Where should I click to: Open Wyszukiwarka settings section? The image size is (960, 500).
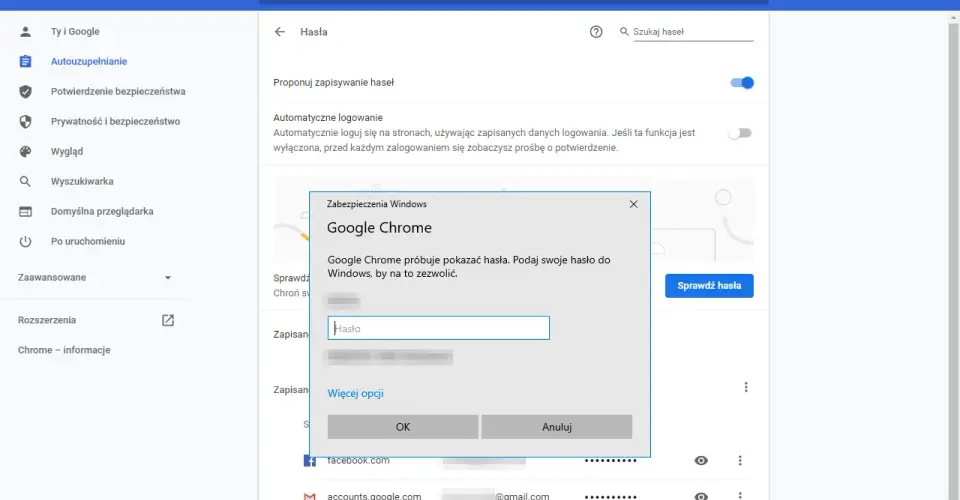tap(82, 181)
